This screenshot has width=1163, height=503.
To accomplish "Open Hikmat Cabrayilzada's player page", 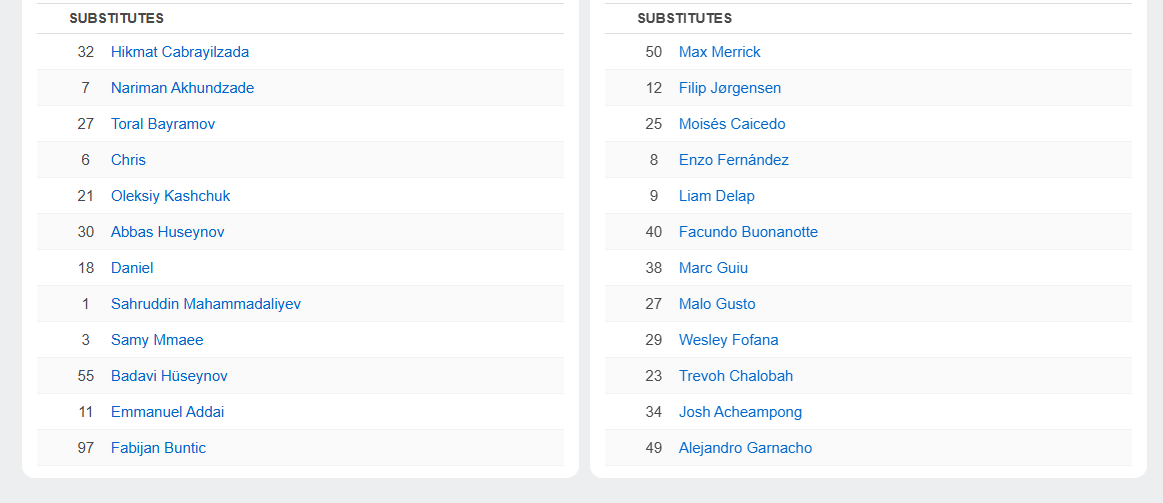I will tap(180, 52).
